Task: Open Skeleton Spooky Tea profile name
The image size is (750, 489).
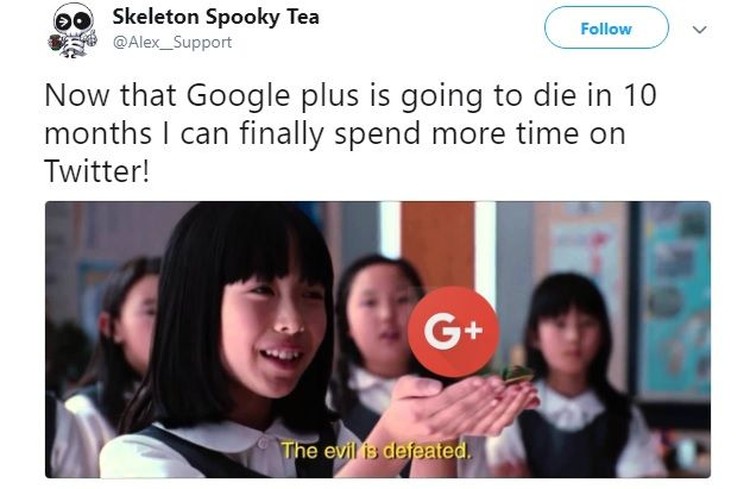Action: click(x=216, y=17)
